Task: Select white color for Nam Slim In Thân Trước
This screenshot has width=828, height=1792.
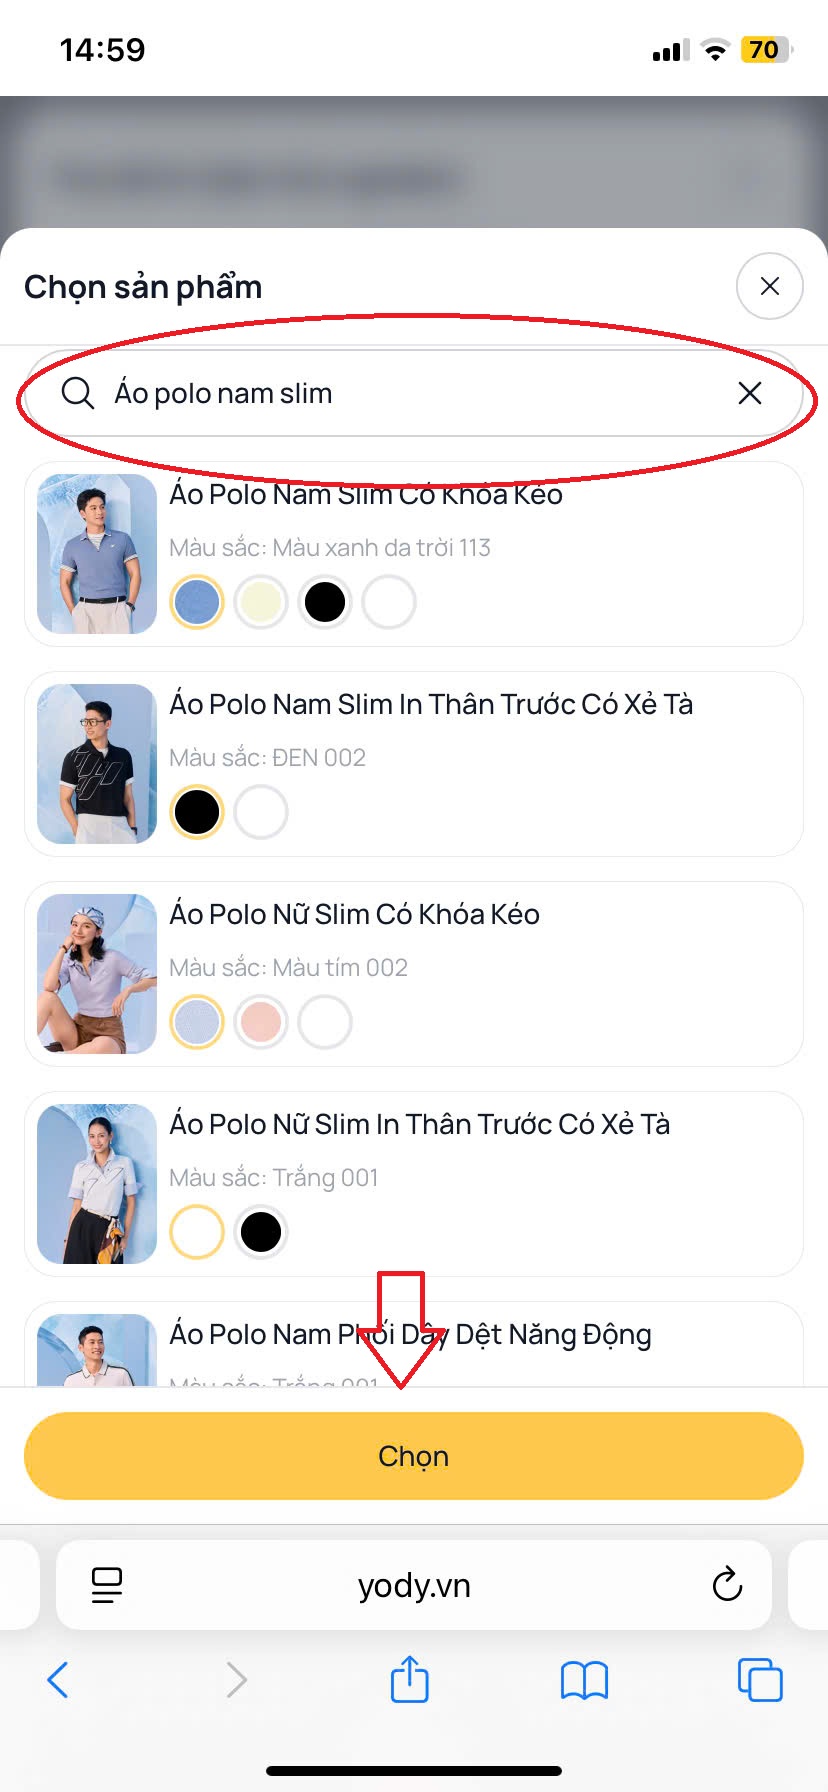Action: (261, 812)
